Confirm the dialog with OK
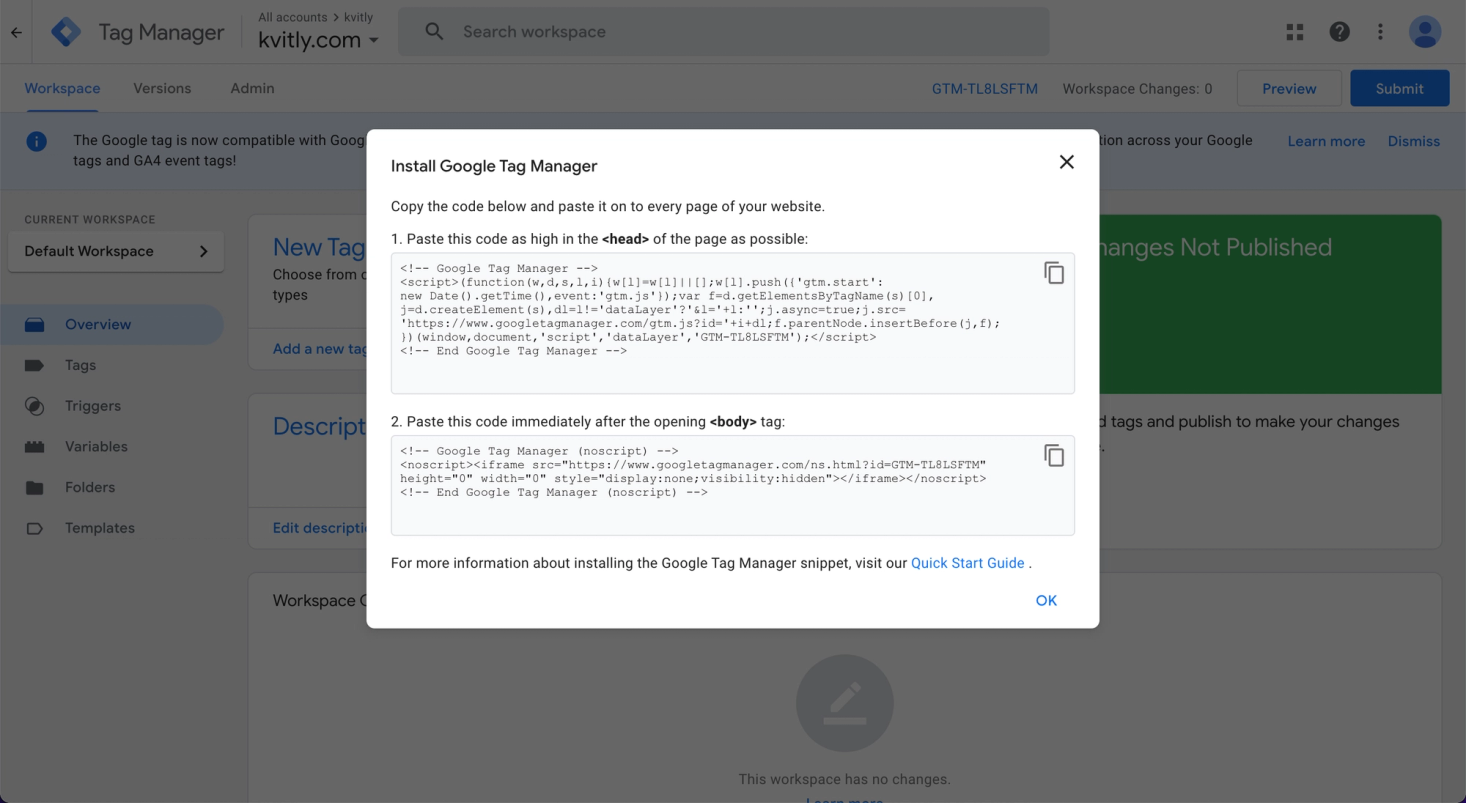 (1046, 600)
